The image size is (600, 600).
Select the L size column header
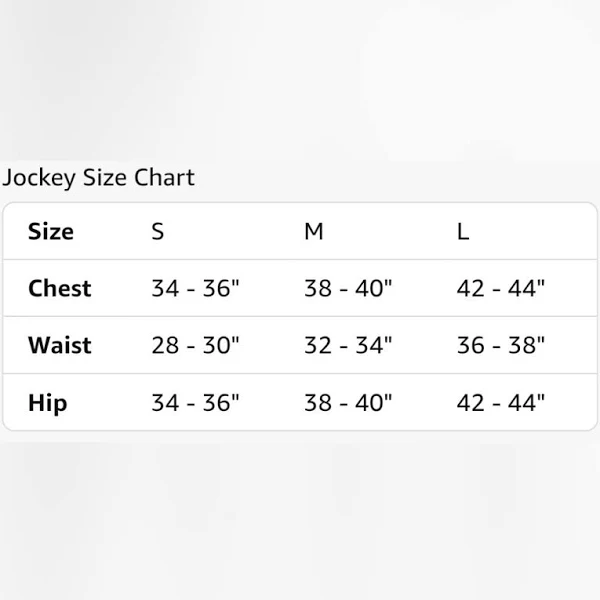click(x=463, y=232)
